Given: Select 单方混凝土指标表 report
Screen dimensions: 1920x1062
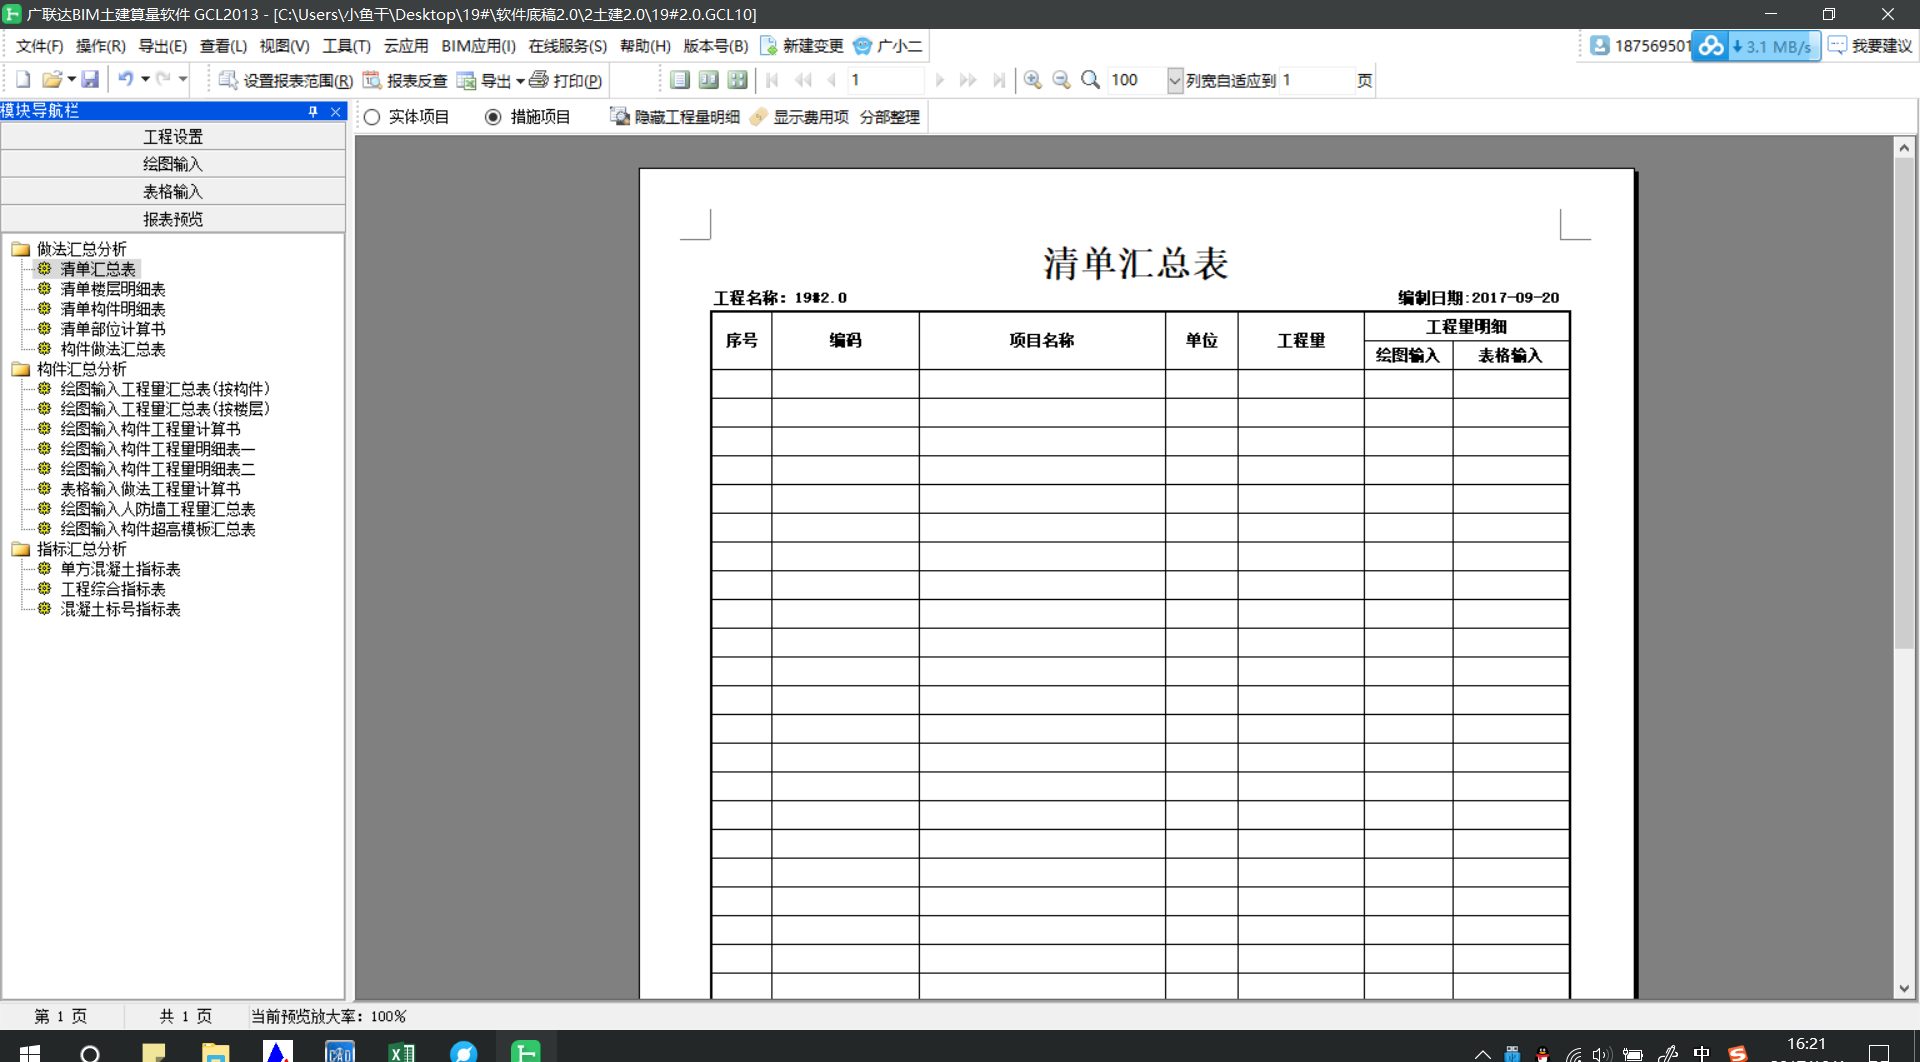Looking at the screenshot, I should pyautogui.click(x=120, y=569).
